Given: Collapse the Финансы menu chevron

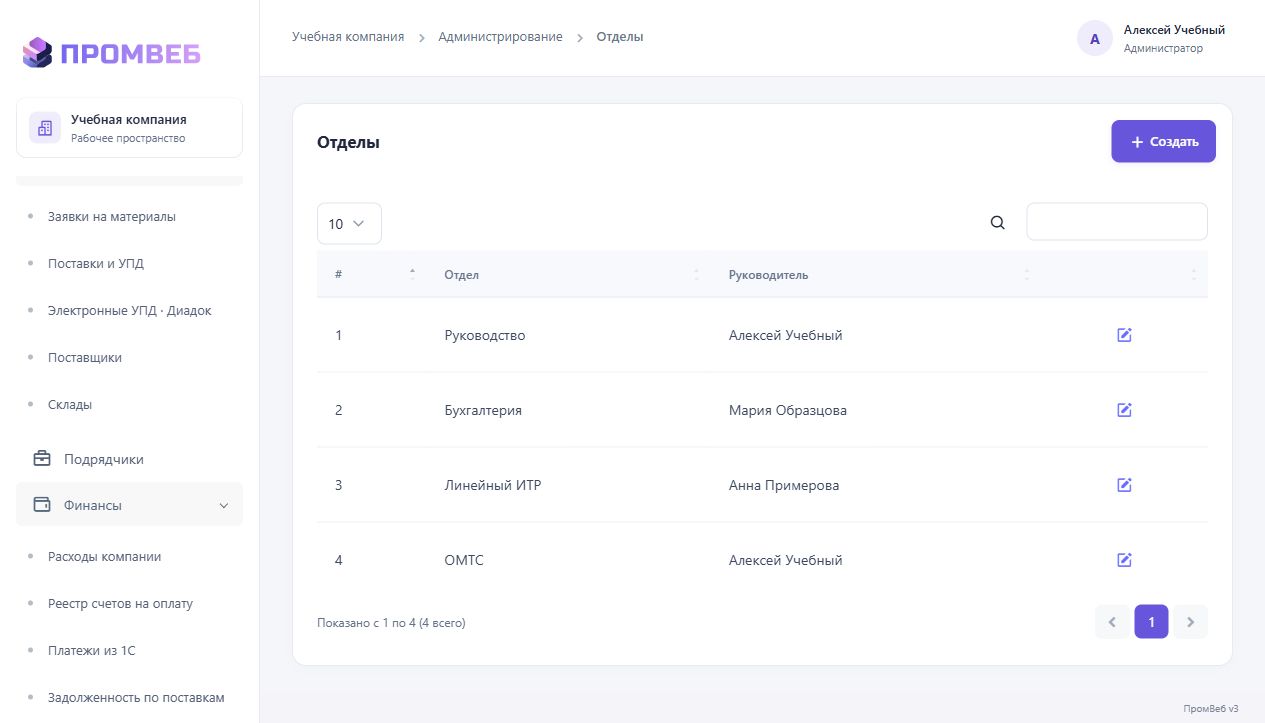Looking at the screenshot, I should pyautogui.click(x=224, y=506).
